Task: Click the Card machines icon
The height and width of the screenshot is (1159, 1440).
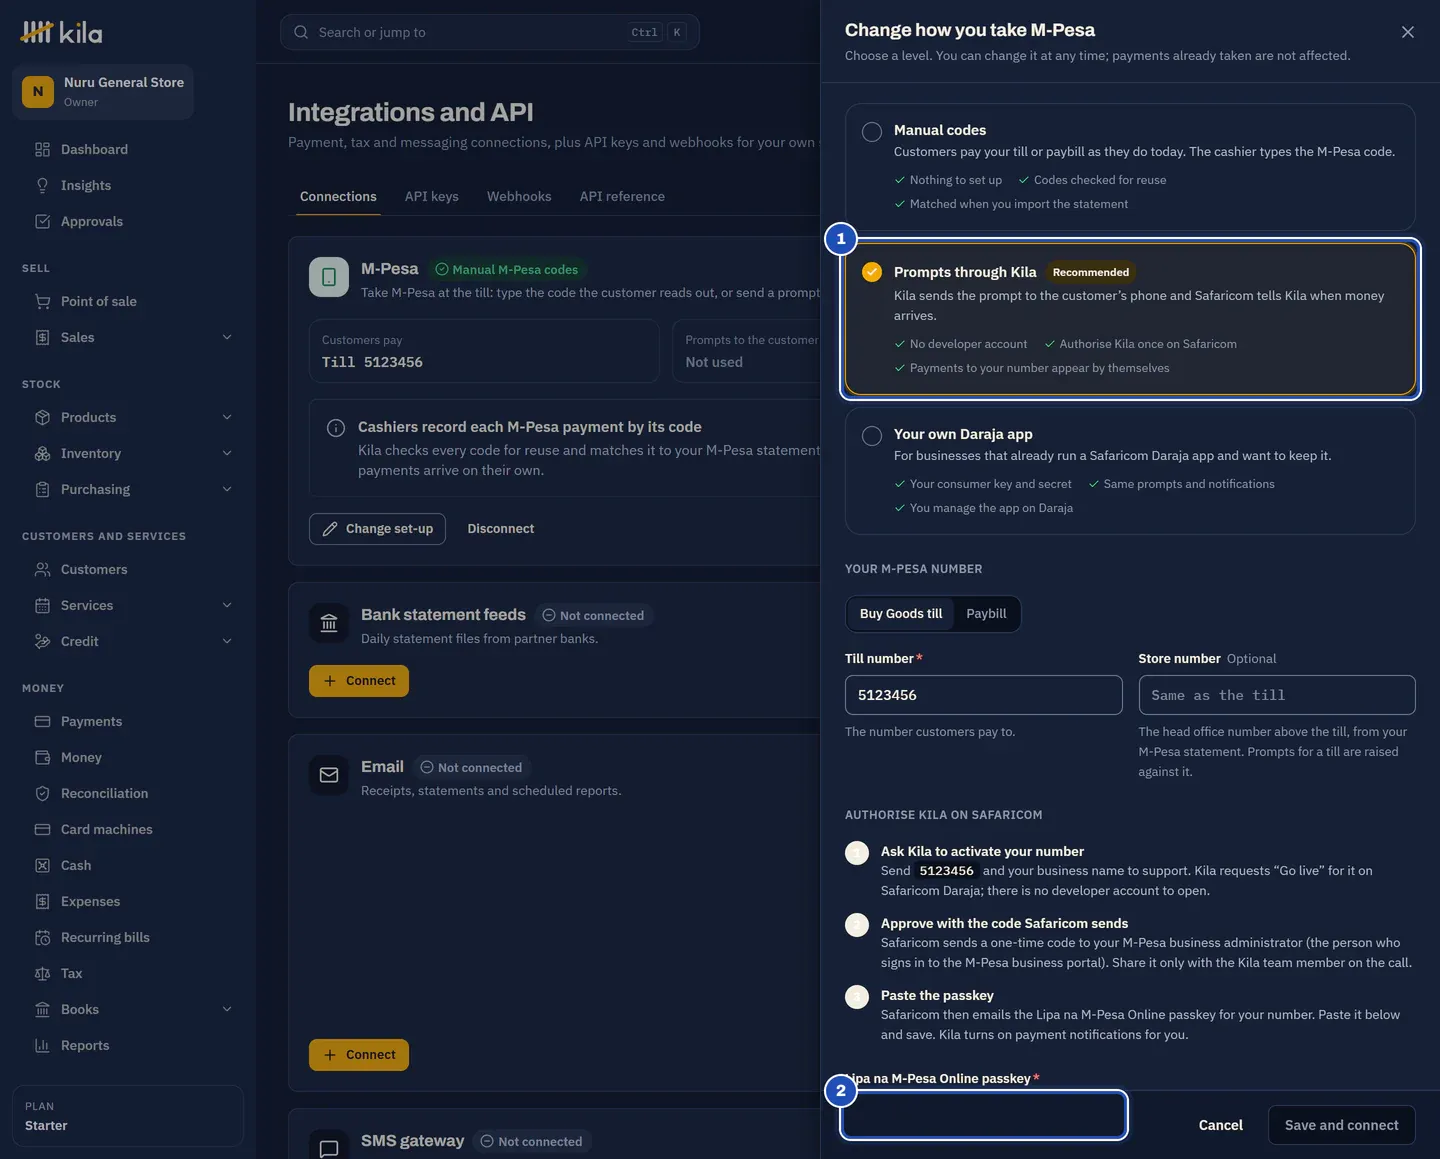Action: pos(42,829)
